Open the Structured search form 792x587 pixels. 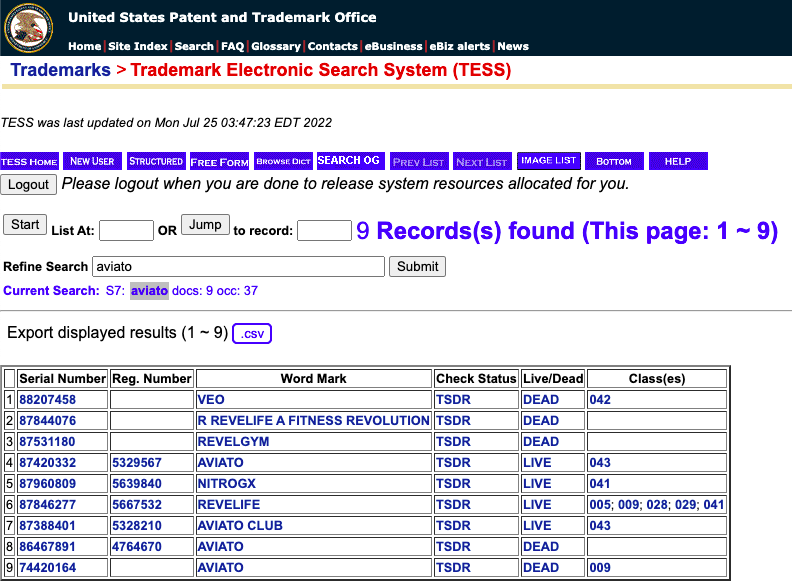156,161
